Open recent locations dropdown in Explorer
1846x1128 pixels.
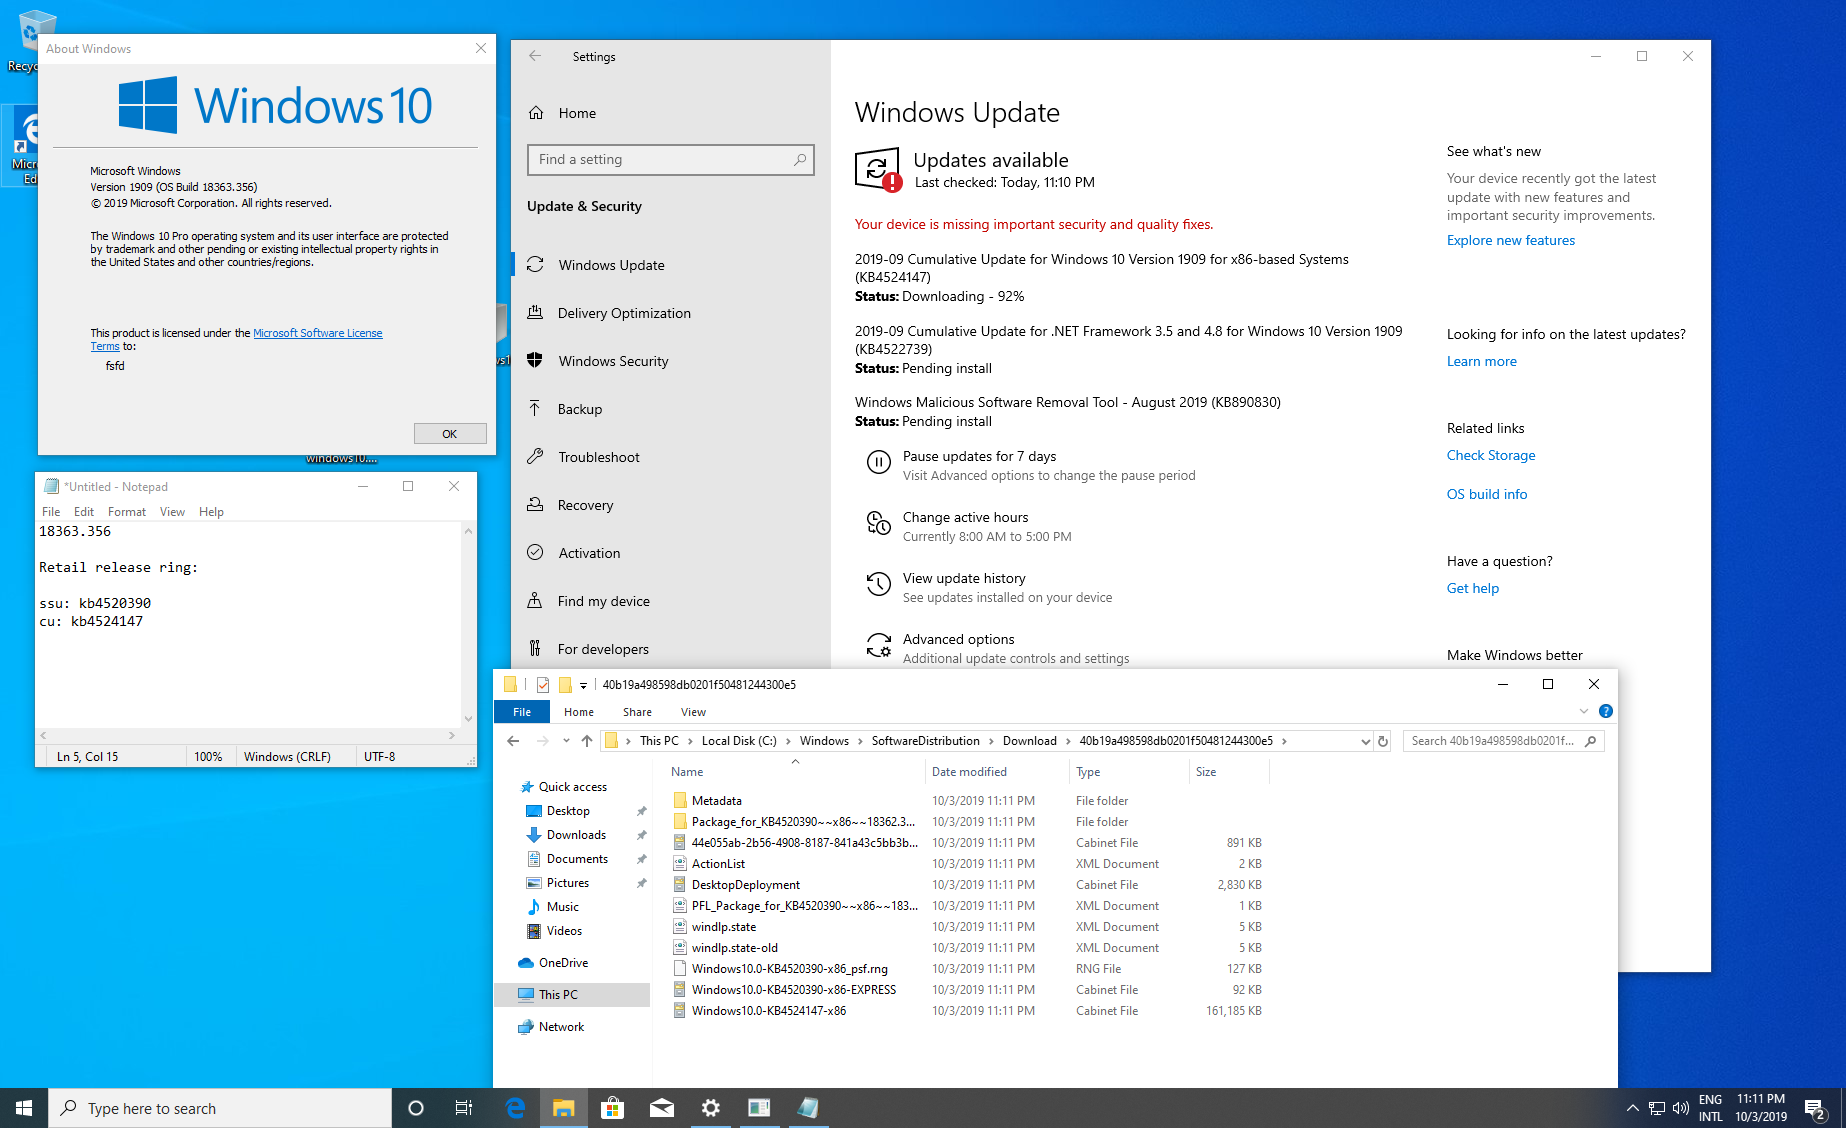[566, 741]
